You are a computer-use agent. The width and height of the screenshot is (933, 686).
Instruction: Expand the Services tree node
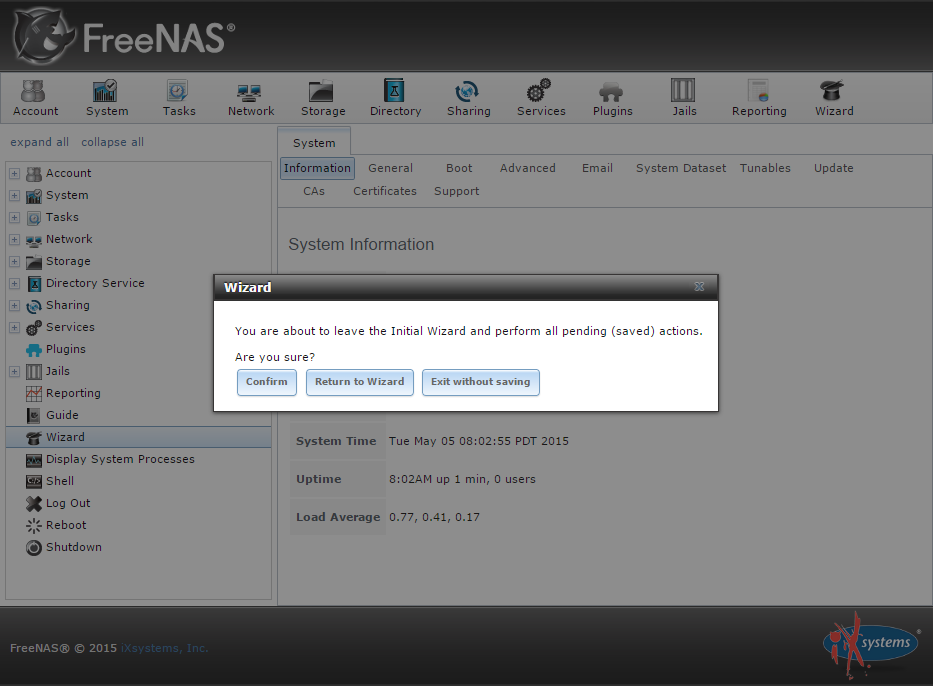pyautogui.click(x=15, y=328)
